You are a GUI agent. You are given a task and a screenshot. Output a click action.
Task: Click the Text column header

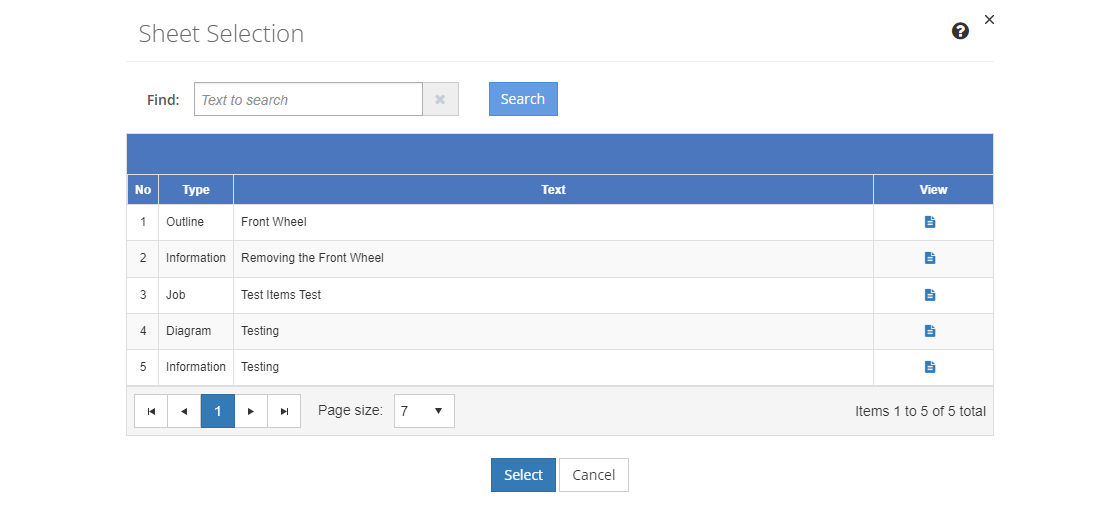(x=554, y=189)
